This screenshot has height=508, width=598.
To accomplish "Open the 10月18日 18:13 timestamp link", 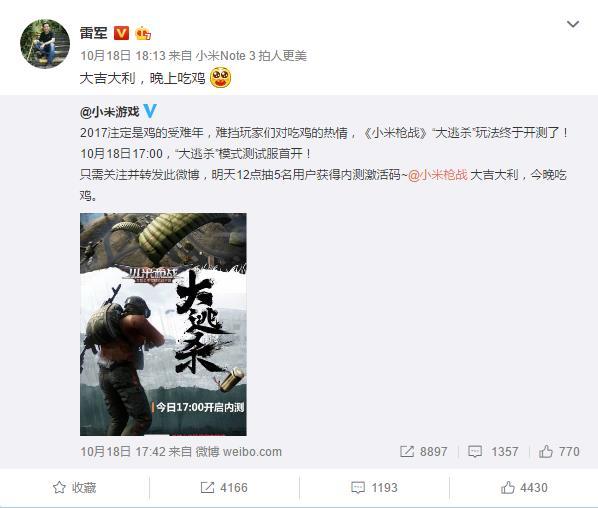I will [123, 56].
